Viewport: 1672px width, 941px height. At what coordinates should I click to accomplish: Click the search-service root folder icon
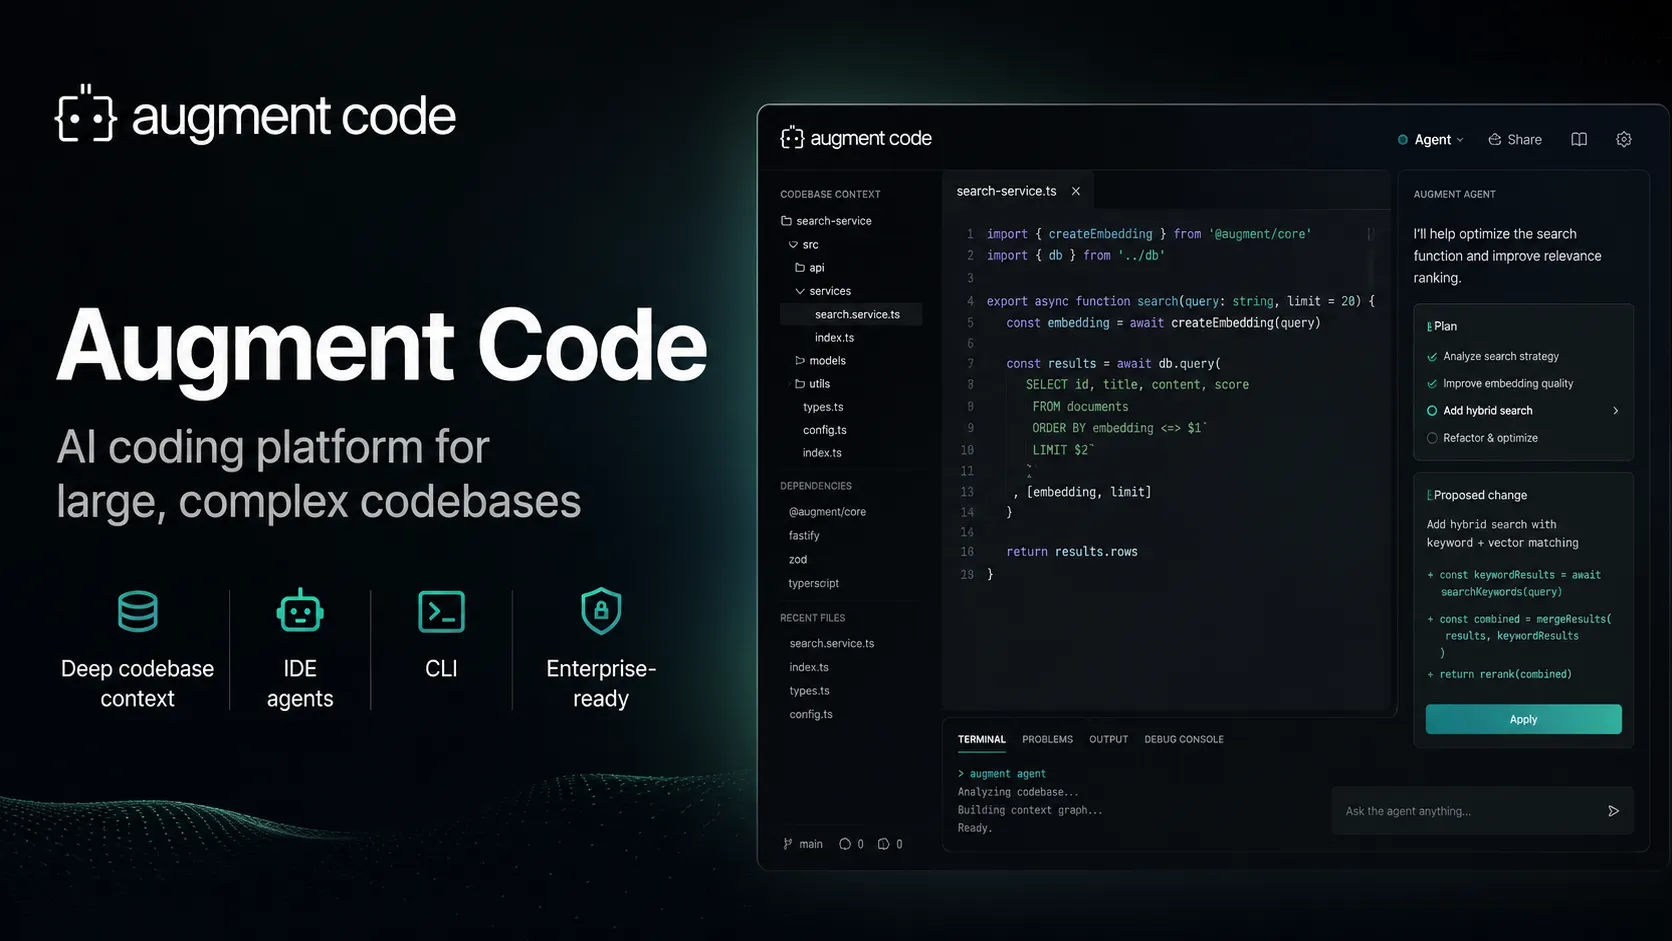point(786,221)
